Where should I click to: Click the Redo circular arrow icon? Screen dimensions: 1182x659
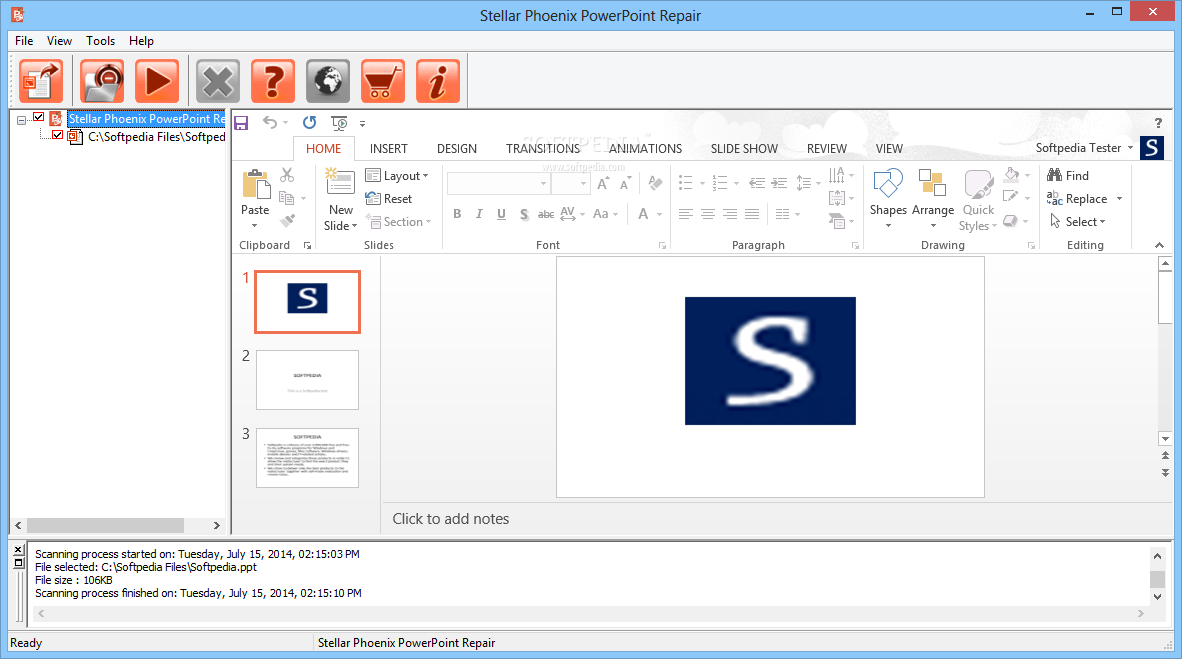coord(309,122)
